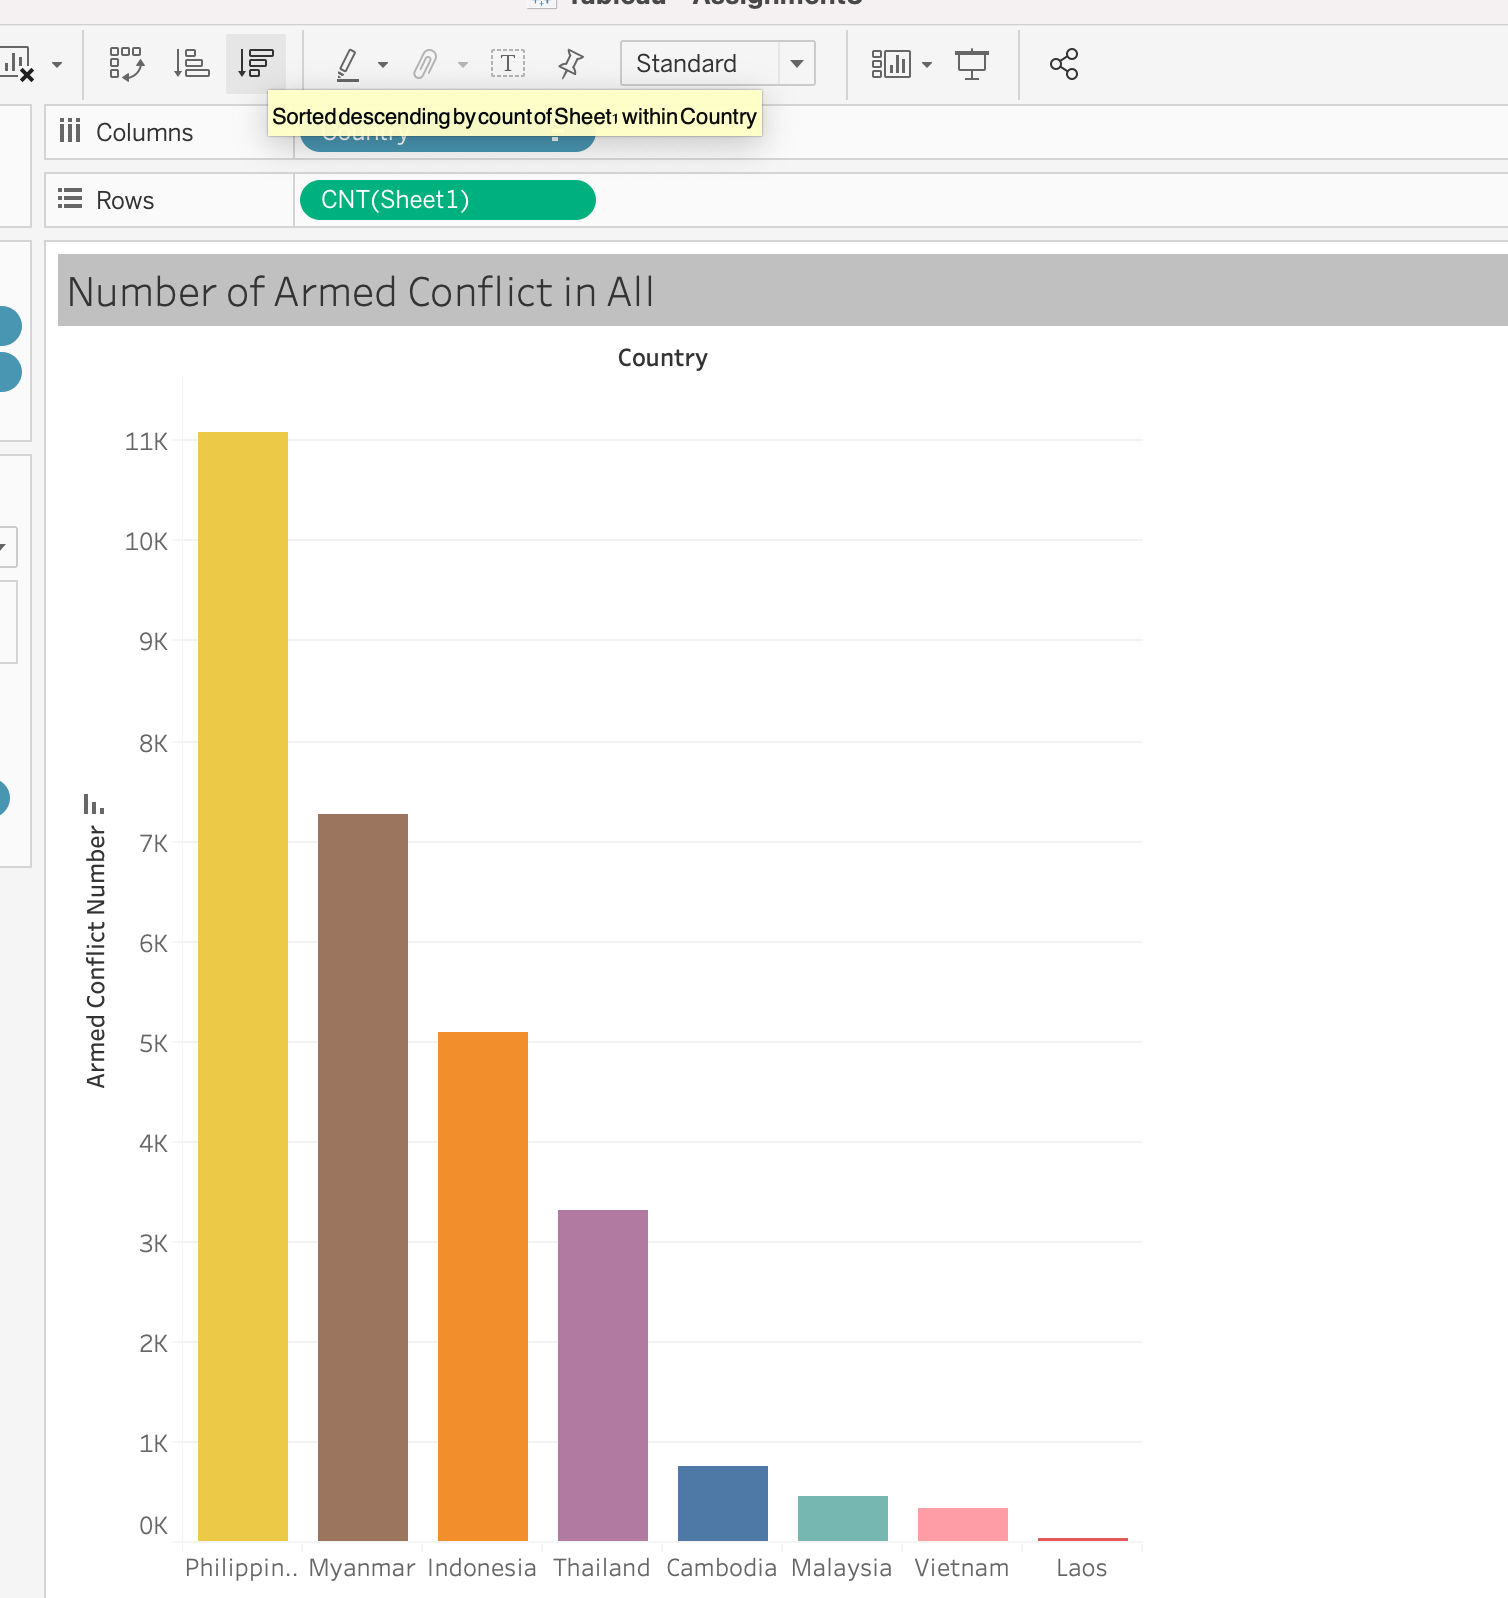Click the Group Members paperclip icon
Viewport: 1508px width, 1598px height.
425,64
